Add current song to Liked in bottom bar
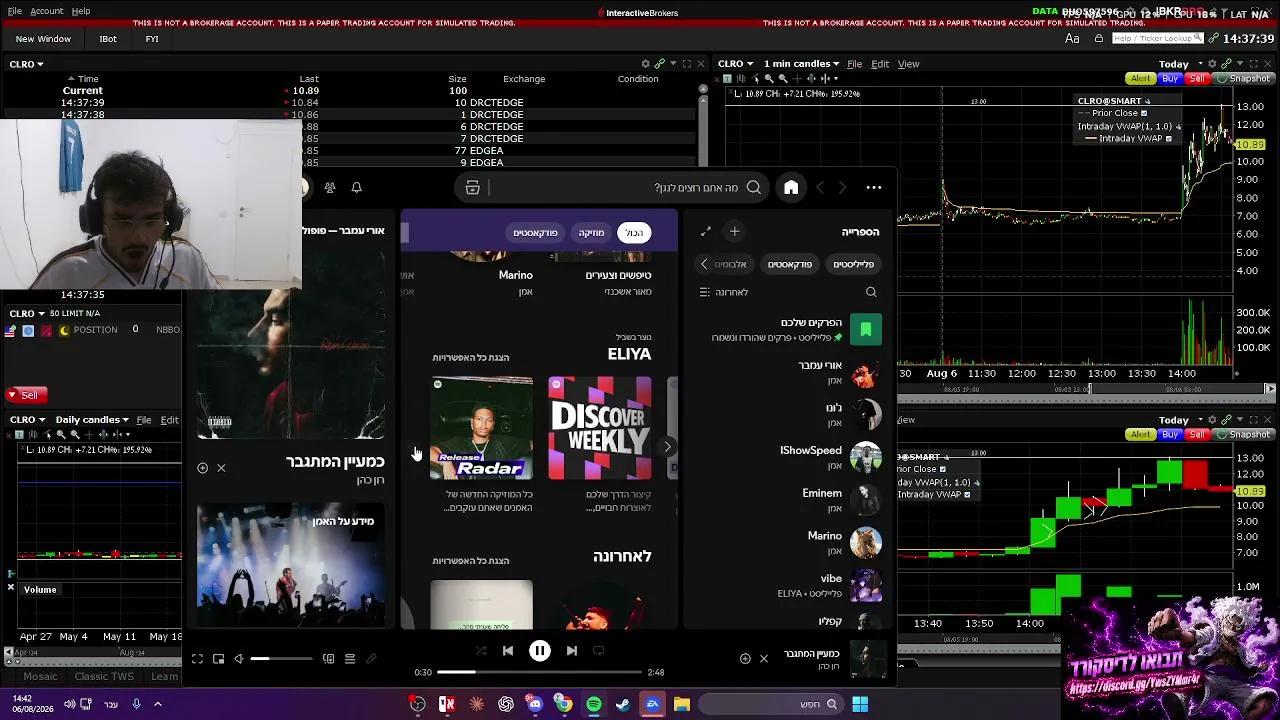Viewport: 1280px width, 720px height. (745, 658)
